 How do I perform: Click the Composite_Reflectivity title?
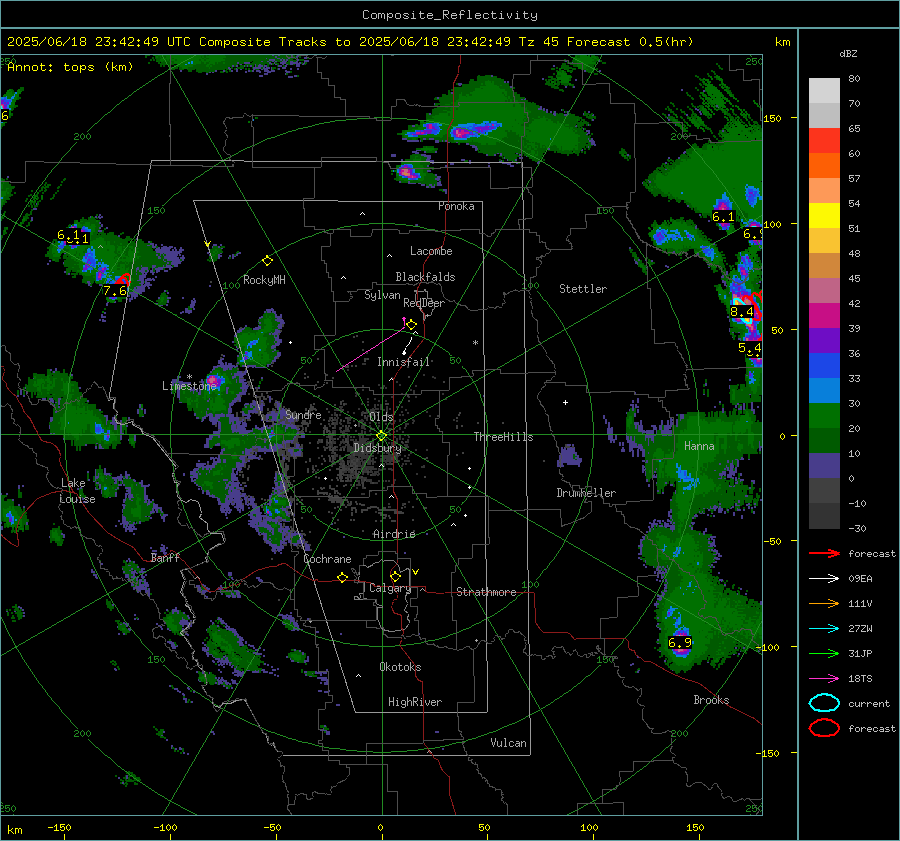(x=449, y=15)
